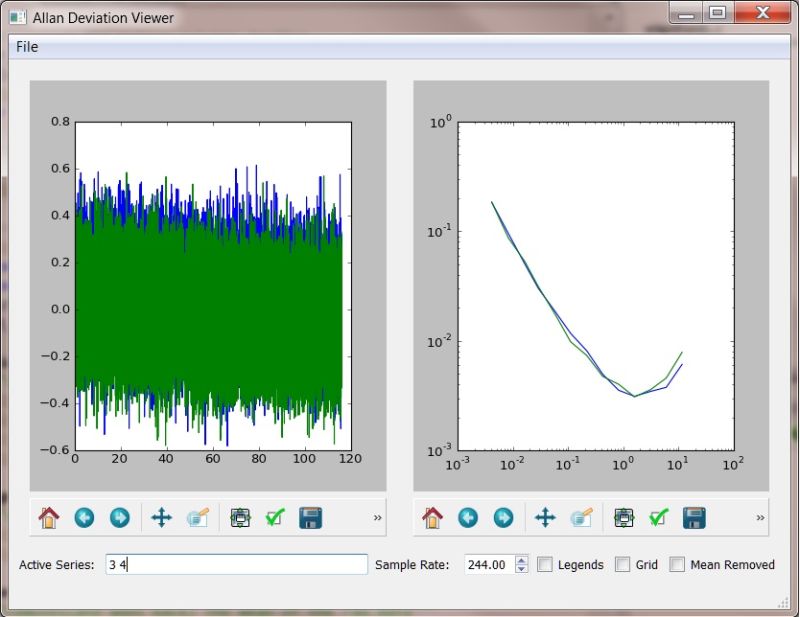Increase Sample Rate using the up spinner arrow
The width and height of the screenshot is (800, 617).
click(521, 559)
